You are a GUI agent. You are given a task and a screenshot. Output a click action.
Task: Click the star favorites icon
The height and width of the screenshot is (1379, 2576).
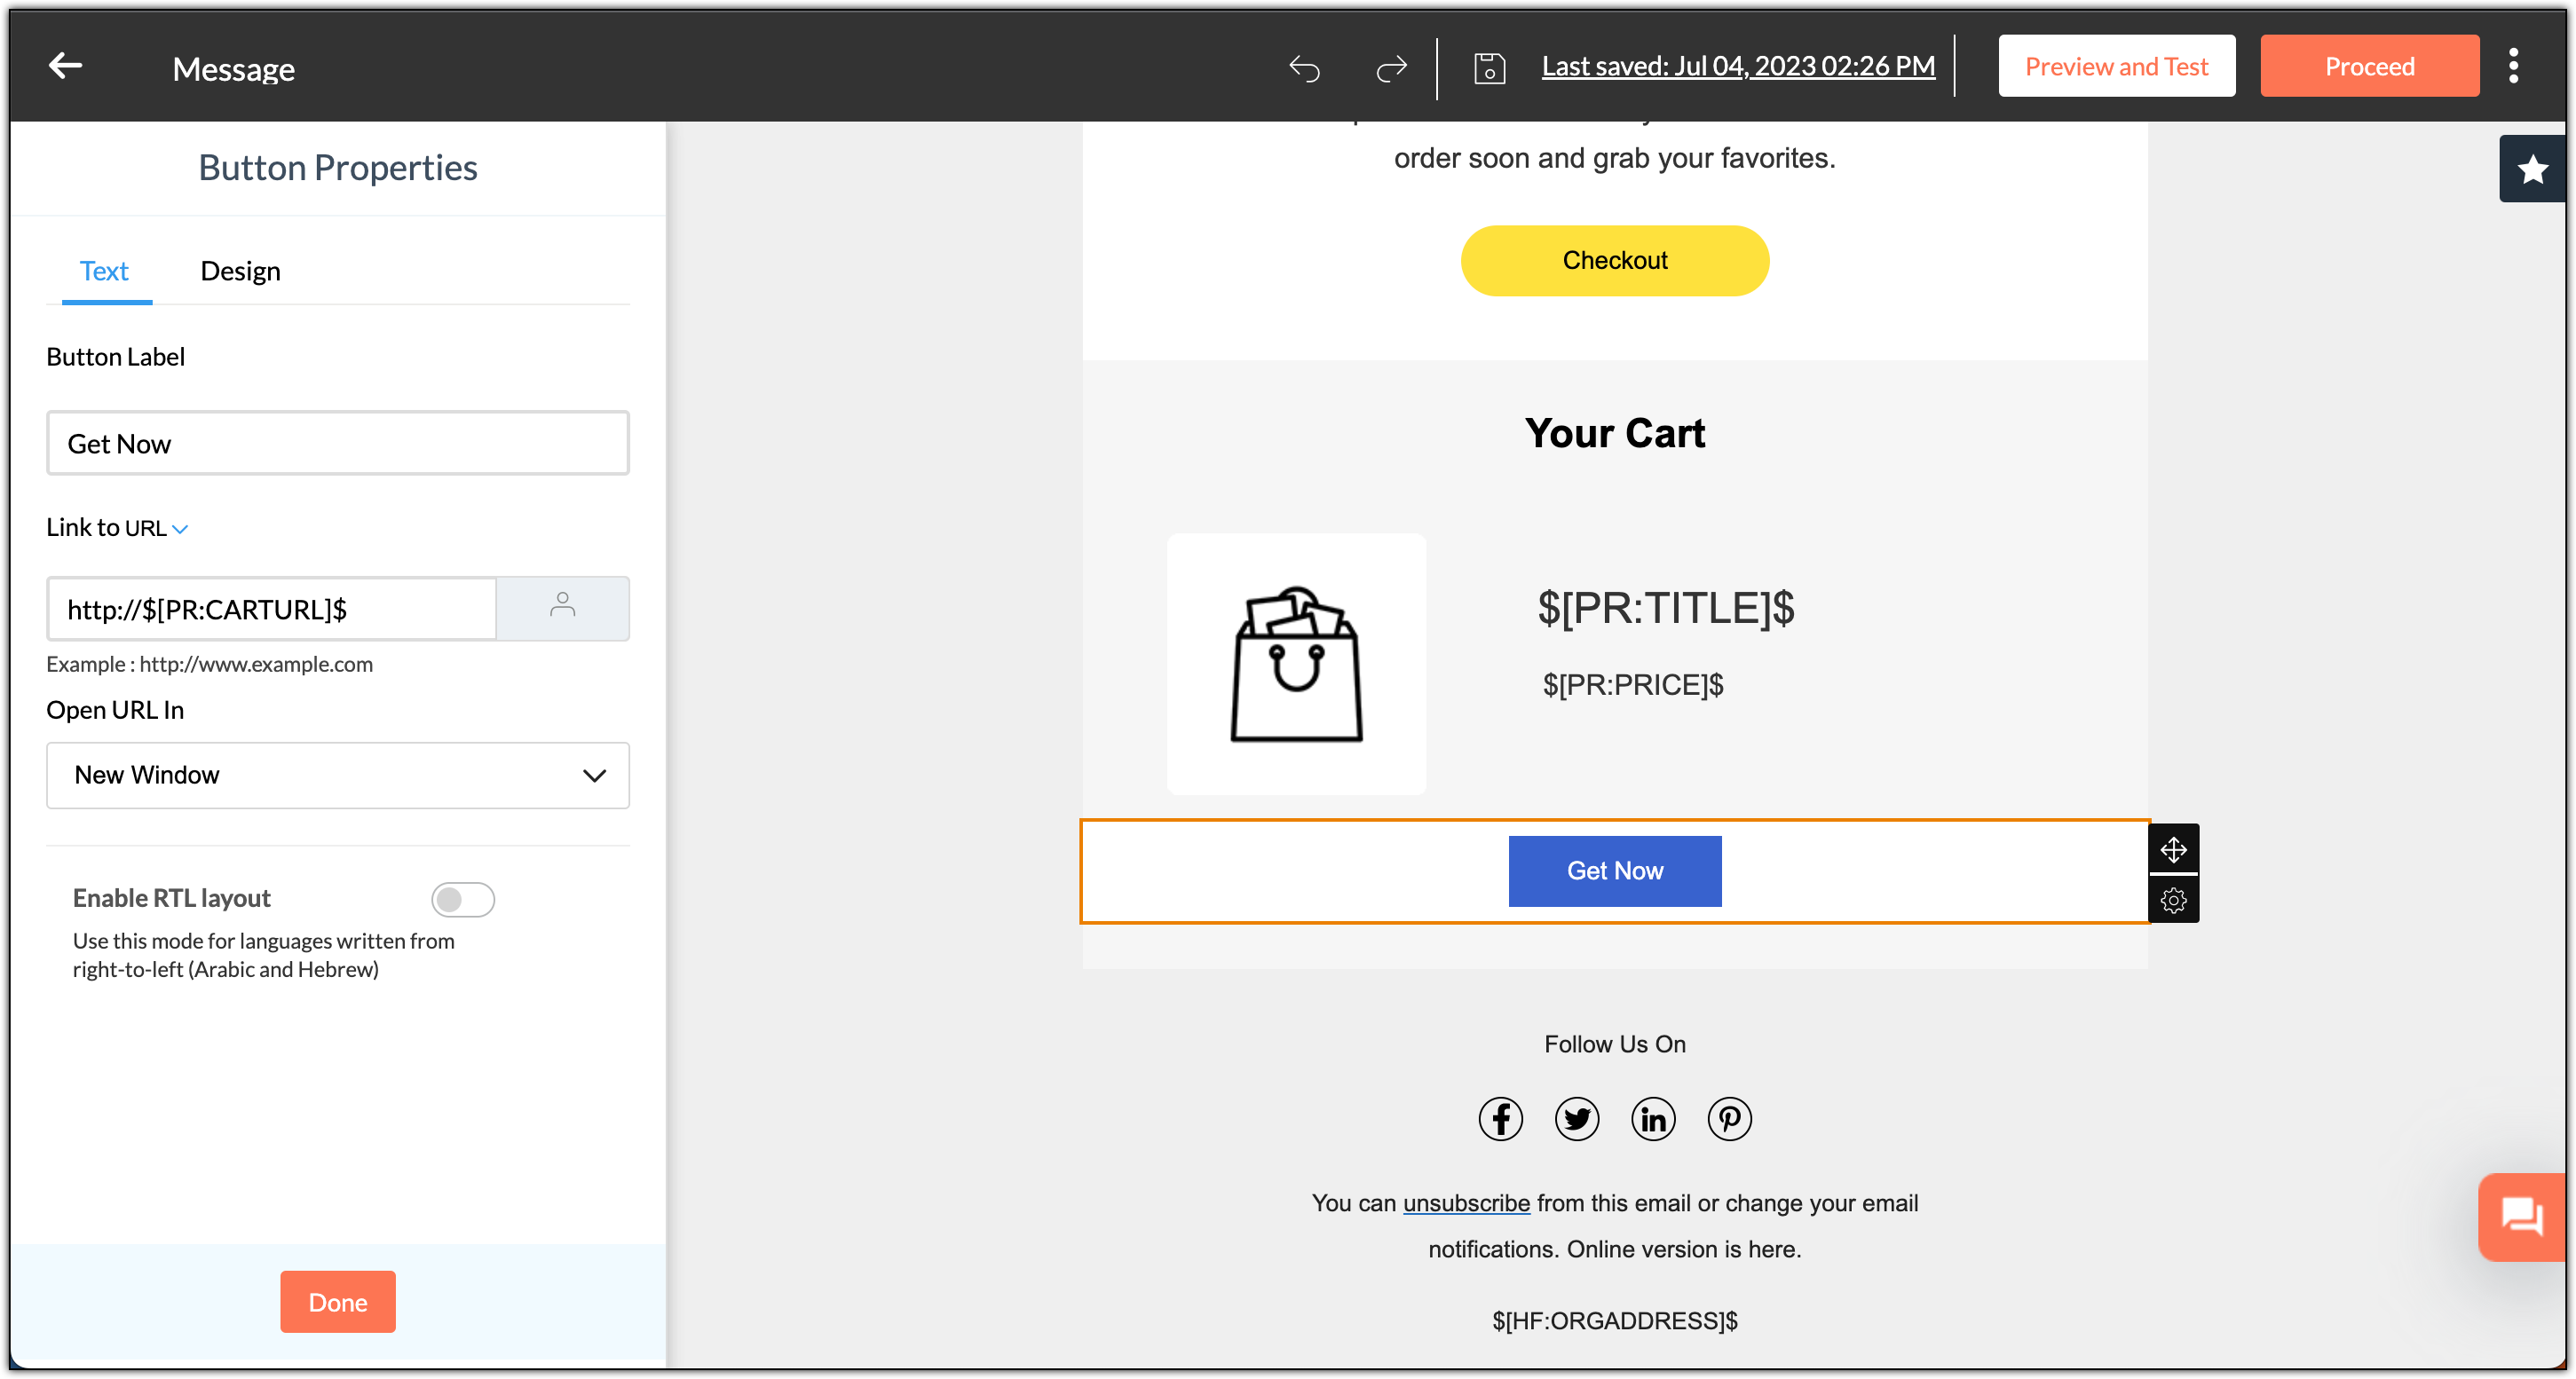pos(2533,169)
